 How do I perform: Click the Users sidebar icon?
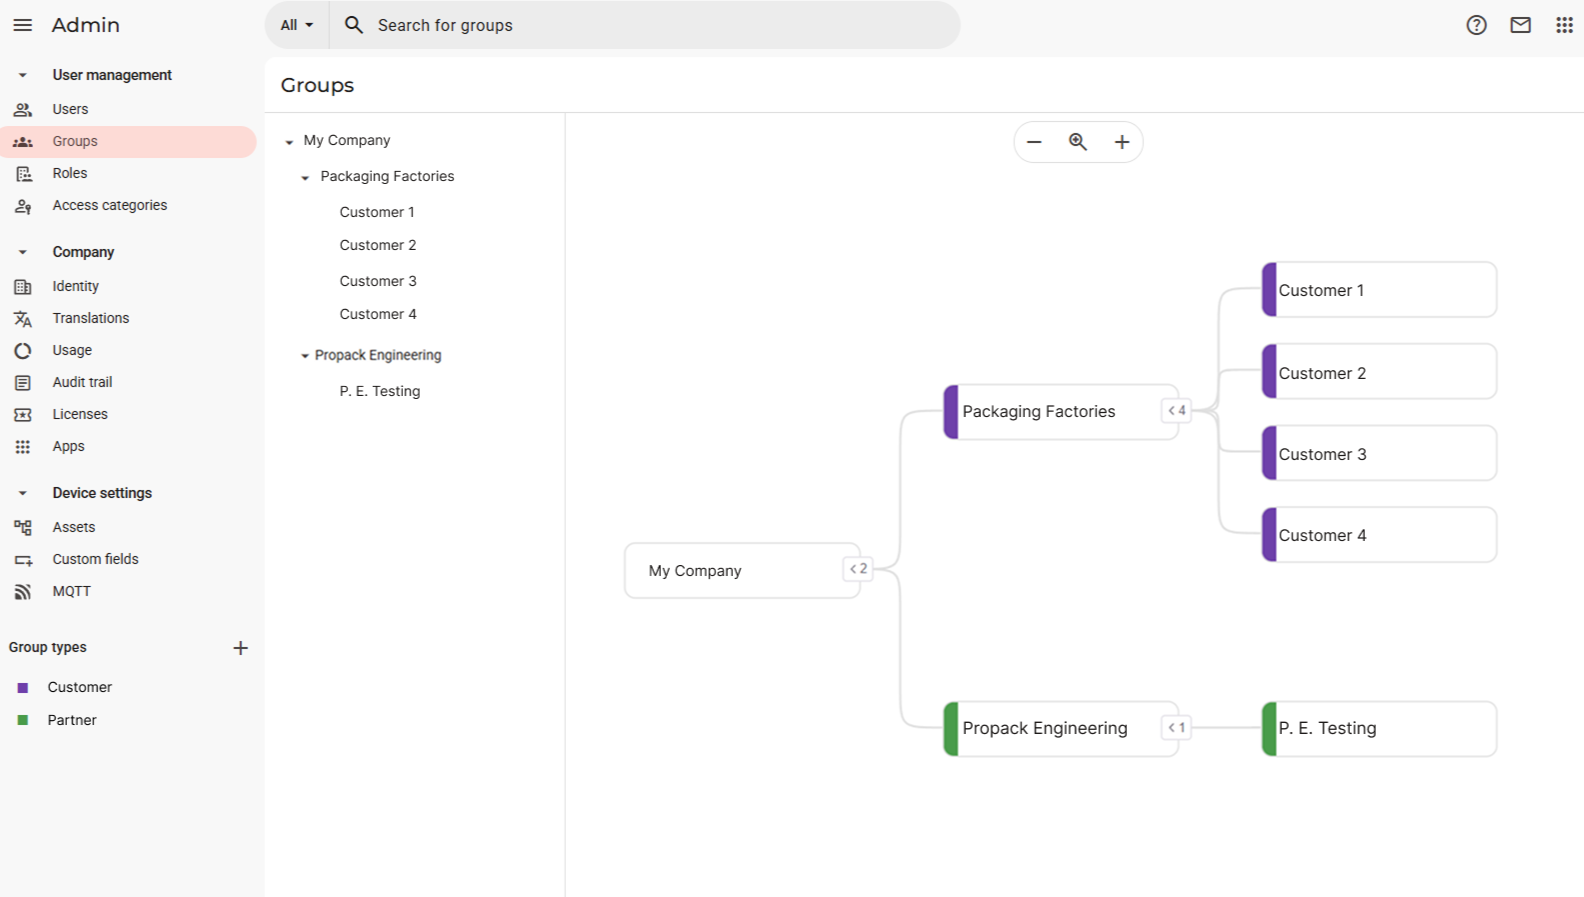point(23,109)
